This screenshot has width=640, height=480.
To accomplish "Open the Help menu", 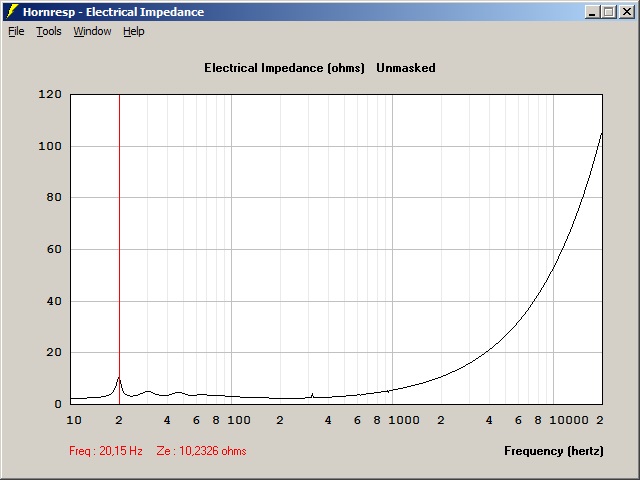I will click(x=134, y=31).
